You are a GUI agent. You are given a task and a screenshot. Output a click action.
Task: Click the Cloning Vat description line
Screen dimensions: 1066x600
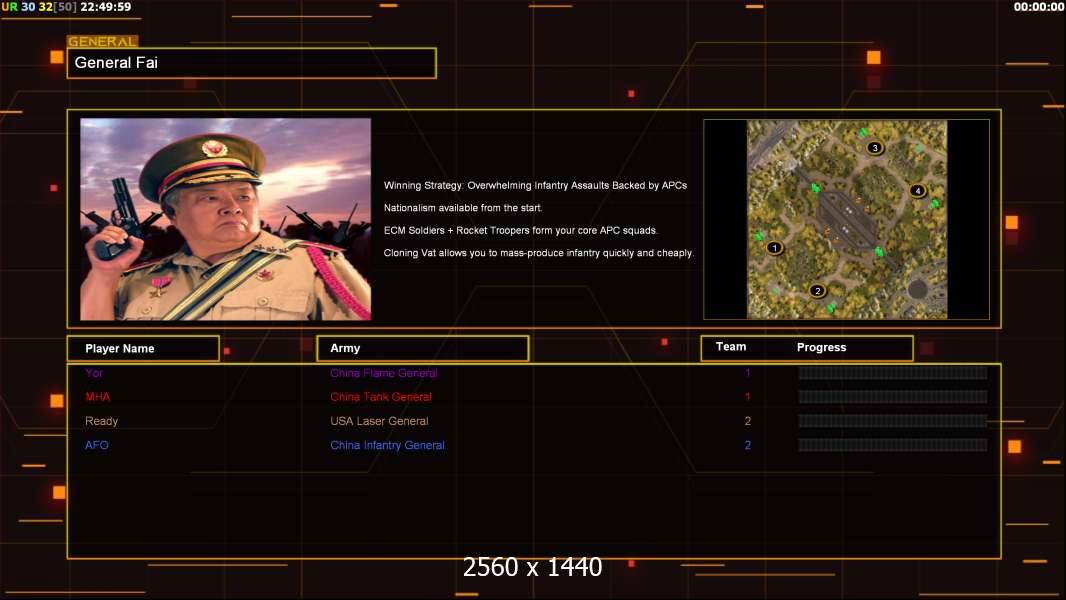click(x=538, y=253)
